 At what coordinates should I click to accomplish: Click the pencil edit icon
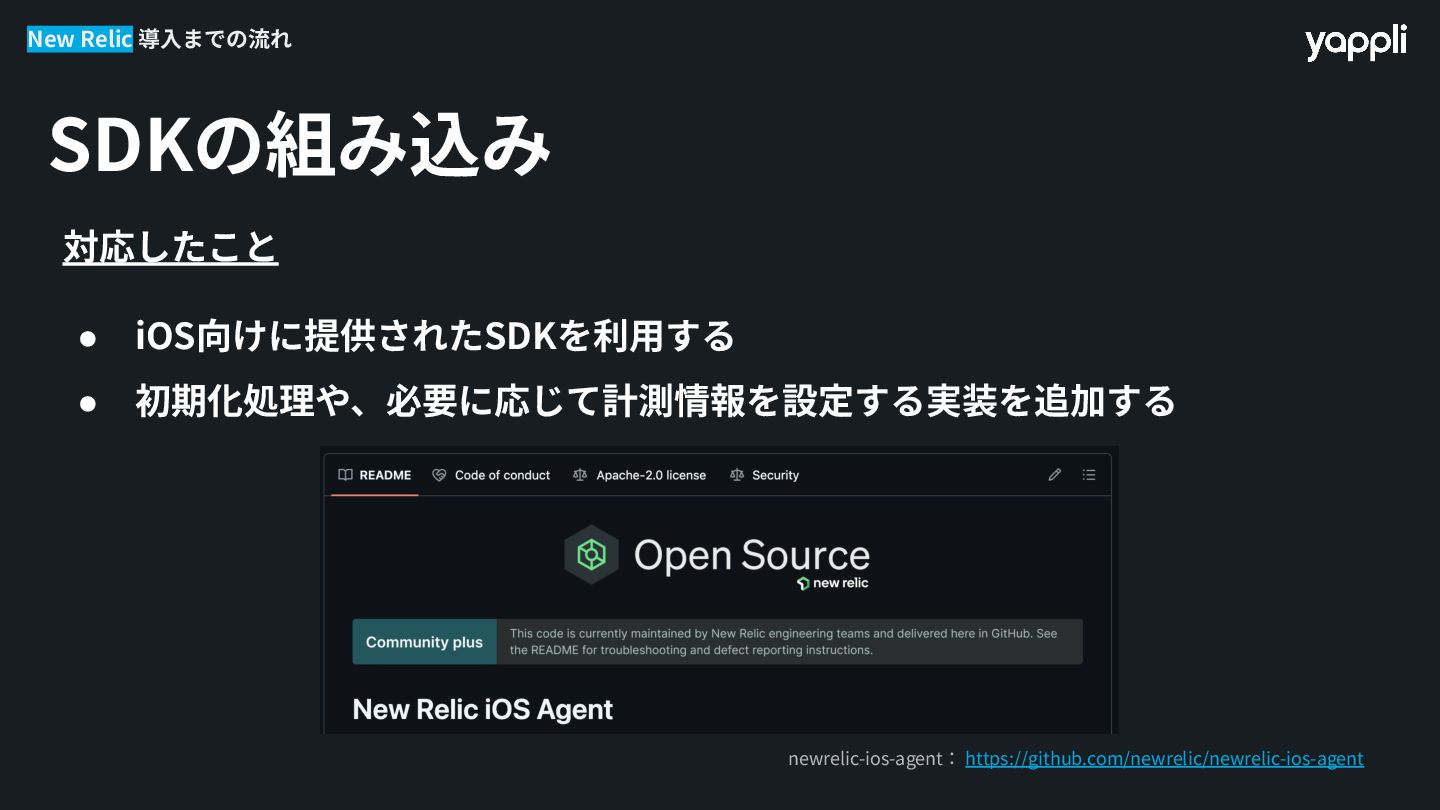pyautogui.click(x=1054, y=475)
